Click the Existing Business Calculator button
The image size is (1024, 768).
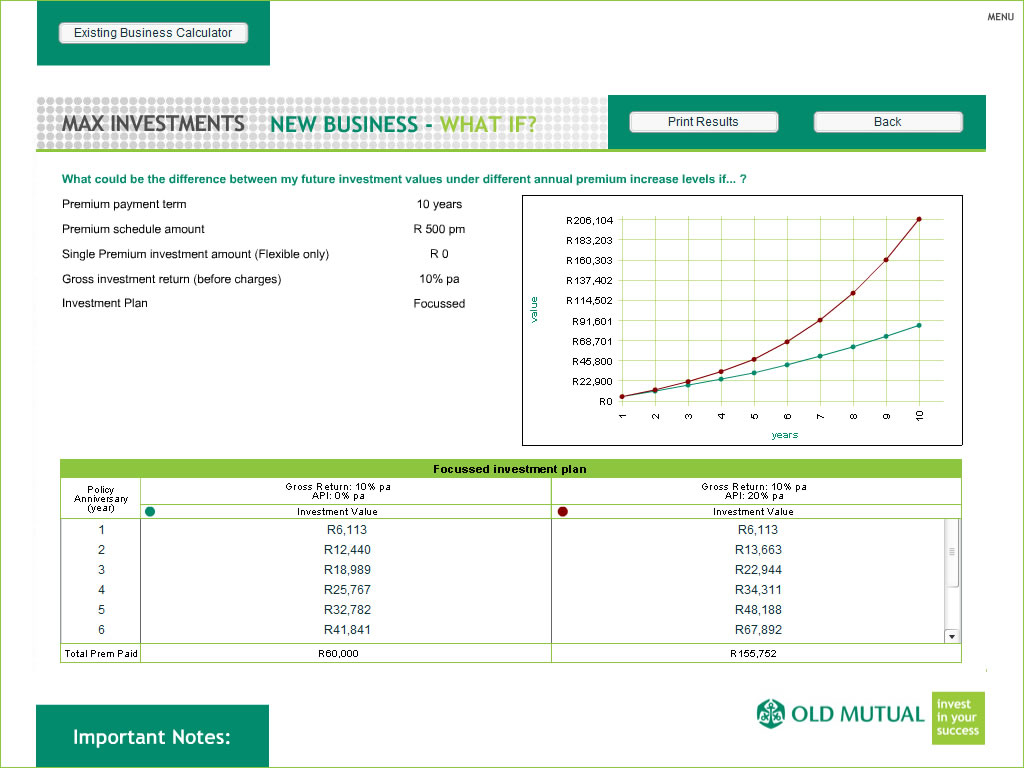153,33
